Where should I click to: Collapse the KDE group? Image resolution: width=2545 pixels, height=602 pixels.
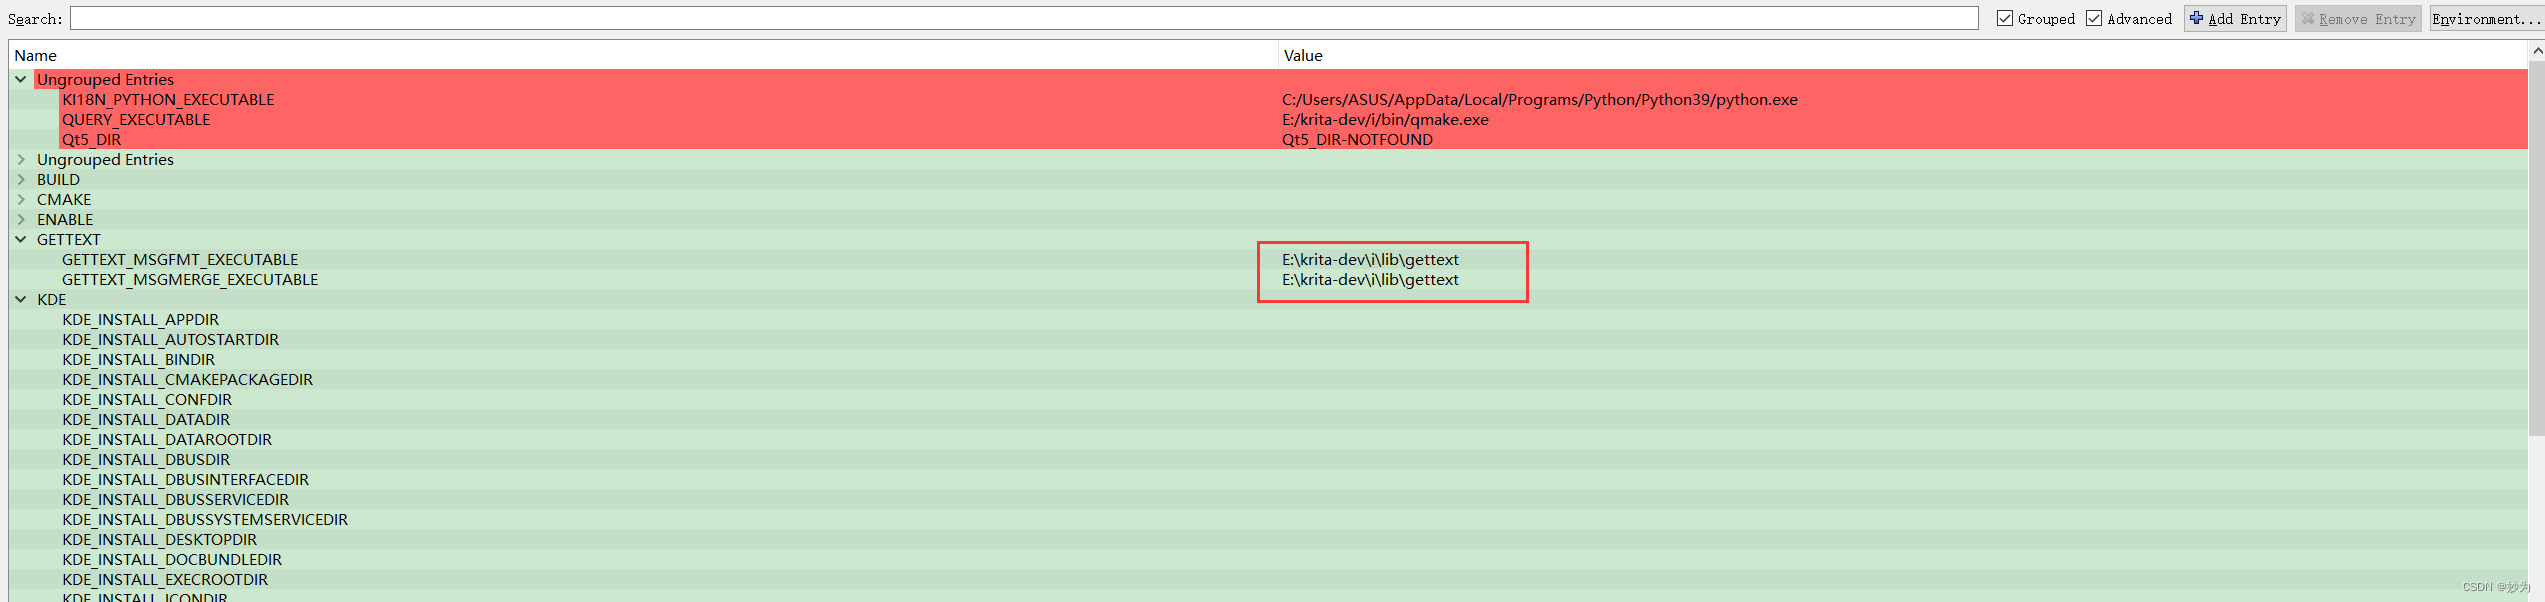tap(21, 299)
